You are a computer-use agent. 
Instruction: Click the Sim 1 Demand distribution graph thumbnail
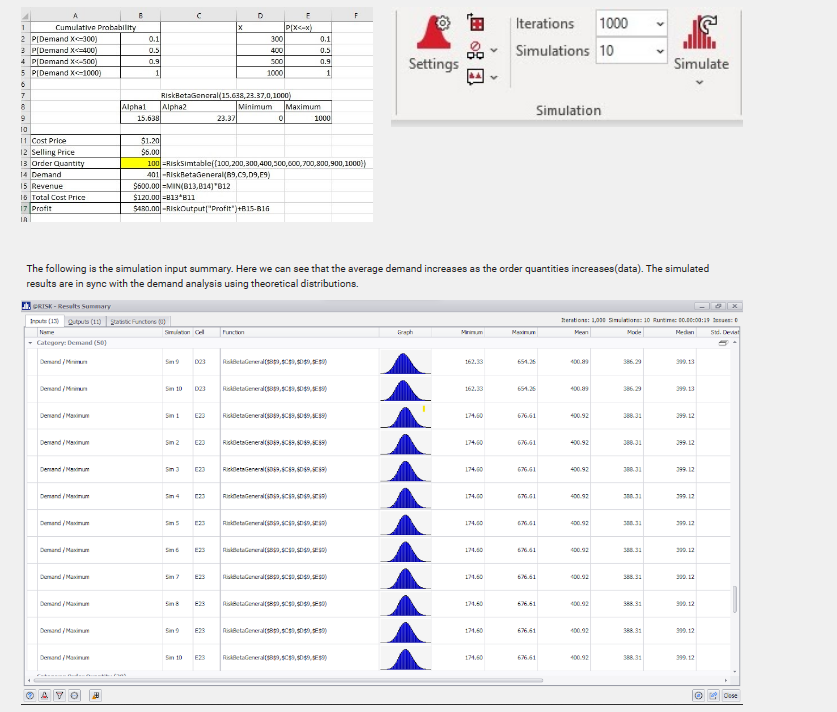(x=407, y=409)
